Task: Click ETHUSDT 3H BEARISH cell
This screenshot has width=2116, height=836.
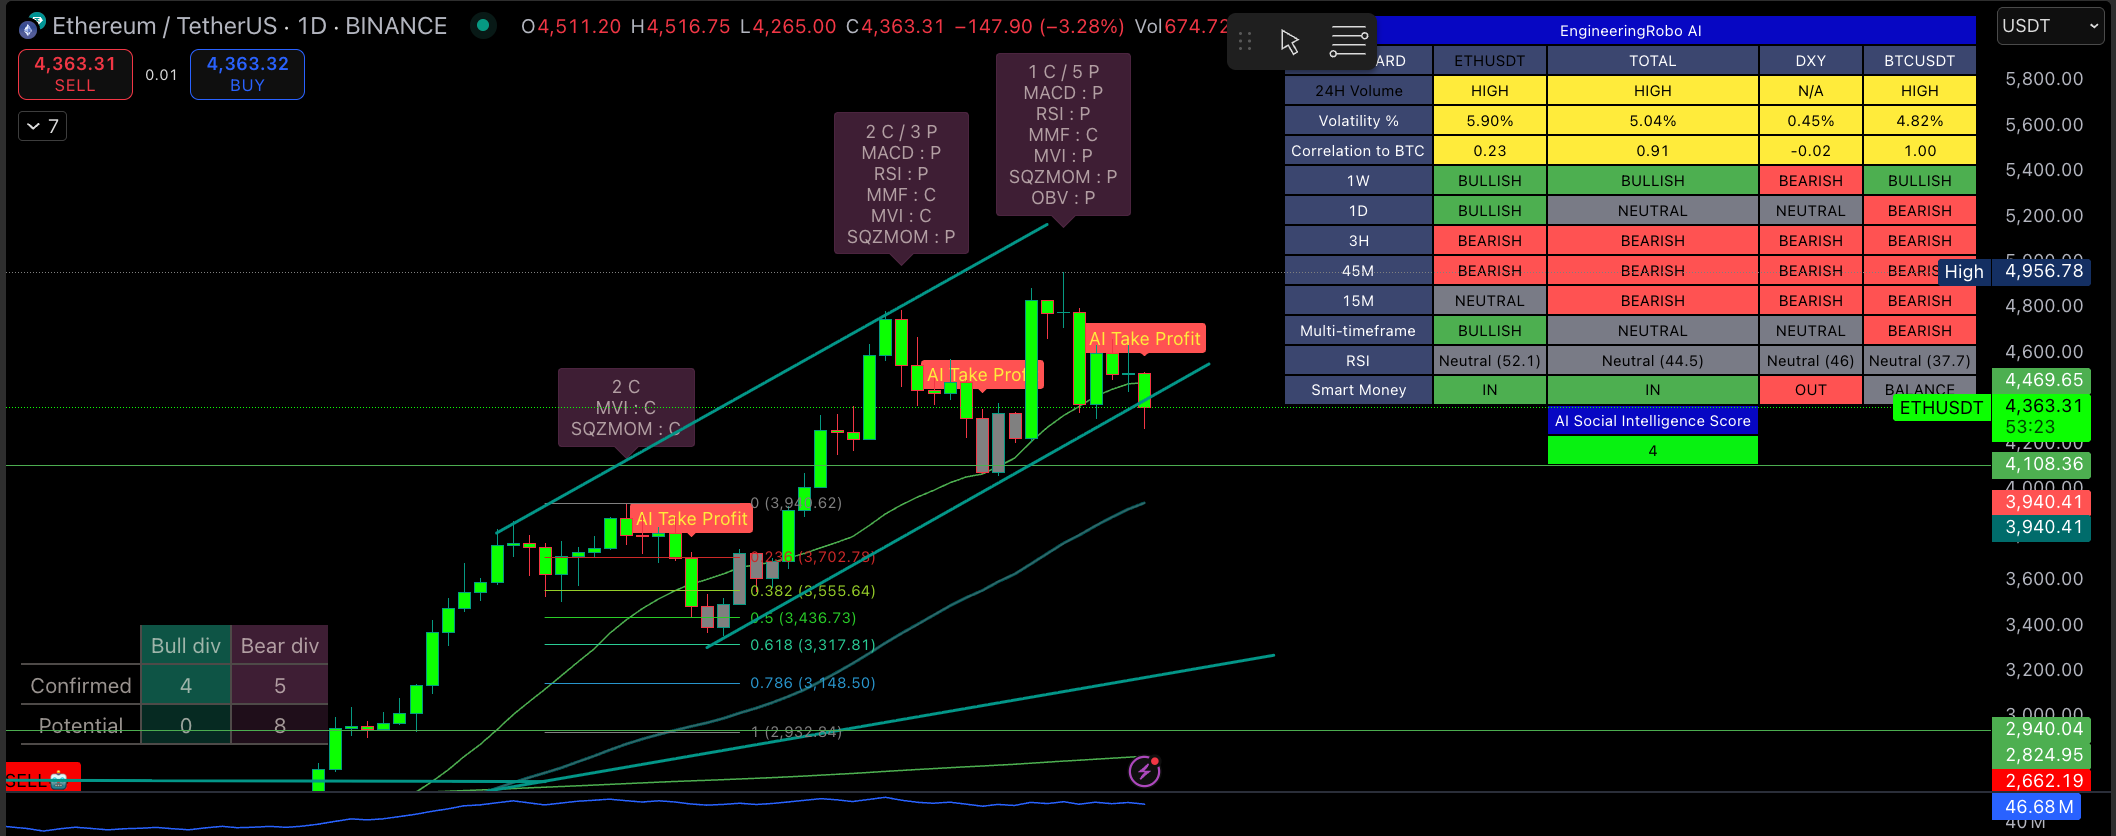Action: point(1489,241)
